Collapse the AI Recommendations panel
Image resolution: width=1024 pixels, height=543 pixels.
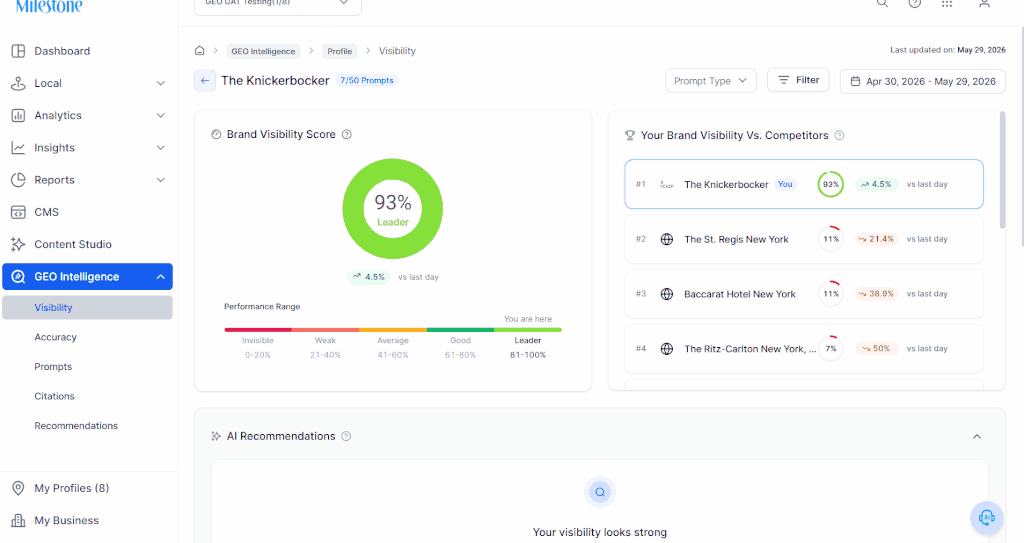(977, 436)
